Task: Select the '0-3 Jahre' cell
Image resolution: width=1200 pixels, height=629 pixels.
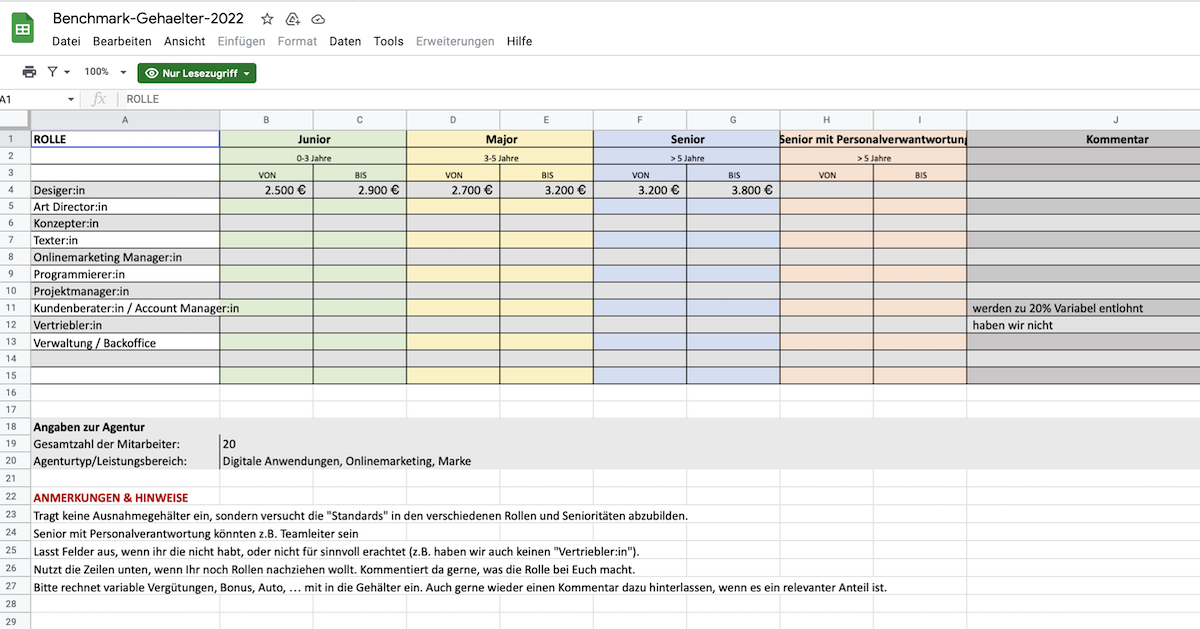Action: click(314, 157)
